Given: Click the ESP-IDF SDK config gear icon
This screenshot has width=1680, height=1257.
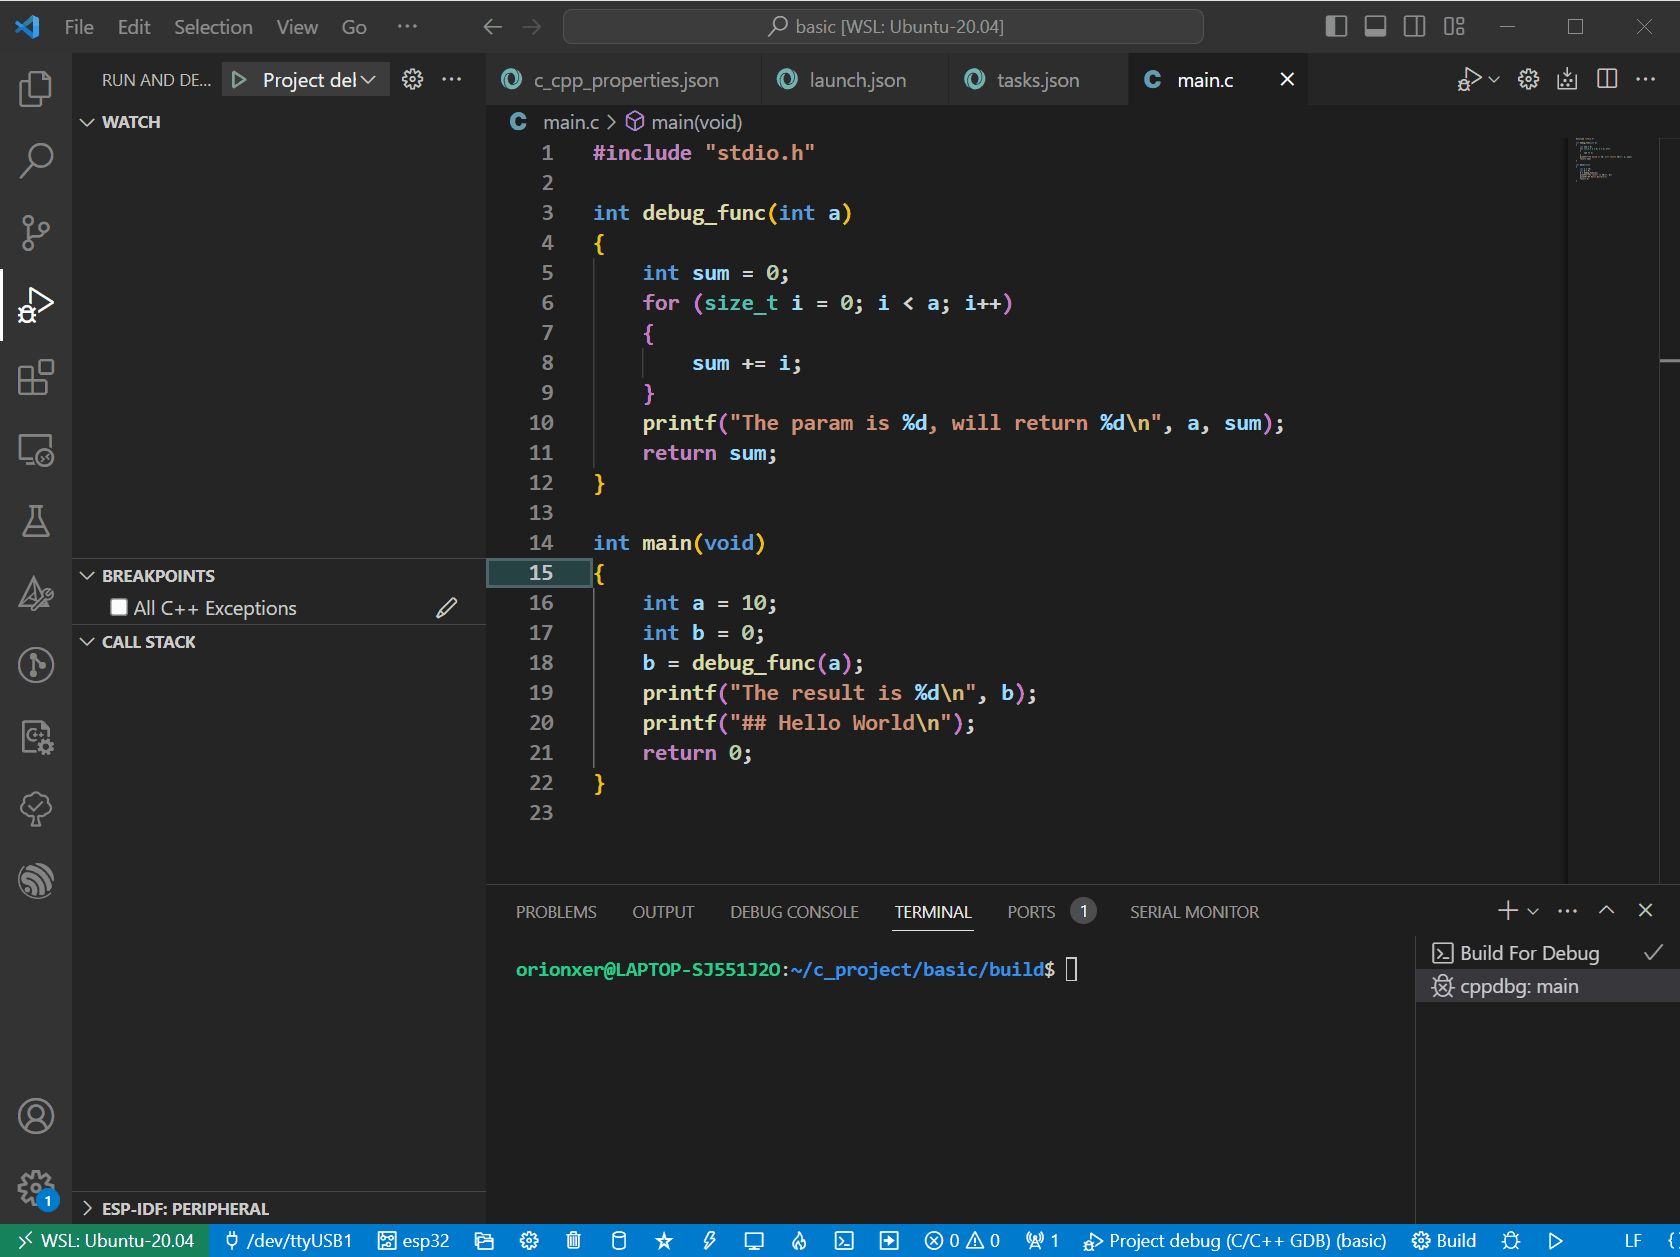Looking at the screenshot, I should (529, 1241).
